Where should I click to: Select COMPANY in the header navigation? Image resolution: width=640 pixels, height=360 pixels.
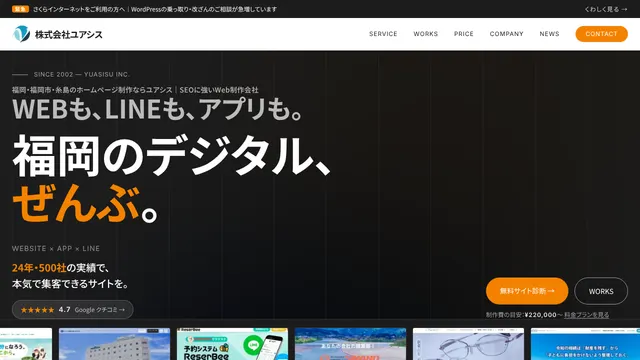coord(507,34)
